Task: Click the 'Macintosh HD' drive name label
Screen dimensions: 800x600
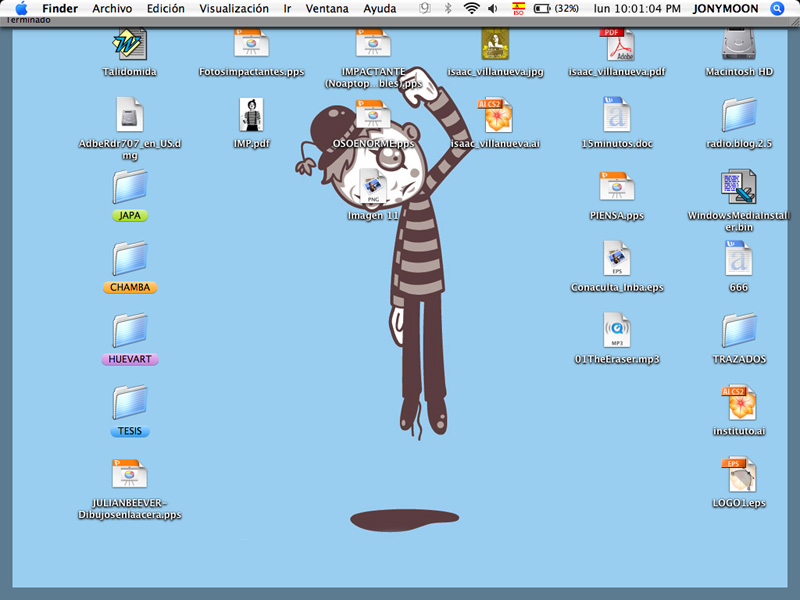Action: tap(739, 71)
